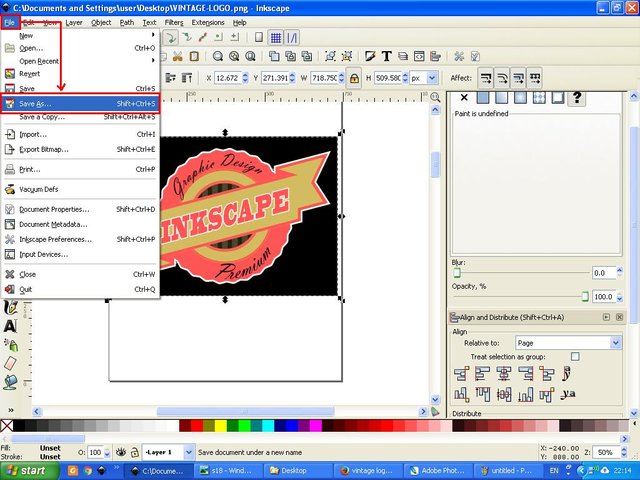Image resolution: width=640 pixels, height=480 pixels.
Task: Open the Relative to Page dropdown
Action: click(569, 343)
